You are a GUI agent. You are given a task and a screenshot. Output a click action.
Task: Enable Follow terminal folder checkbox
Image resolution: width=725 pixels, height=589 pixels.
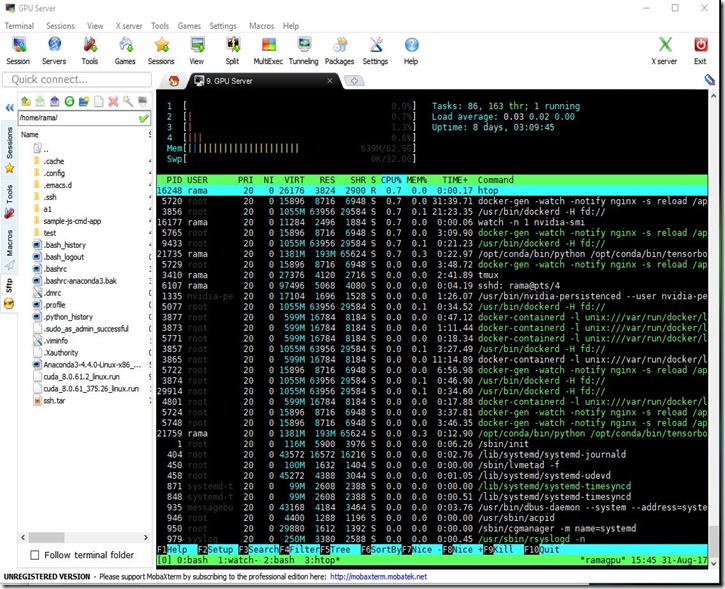36,555
